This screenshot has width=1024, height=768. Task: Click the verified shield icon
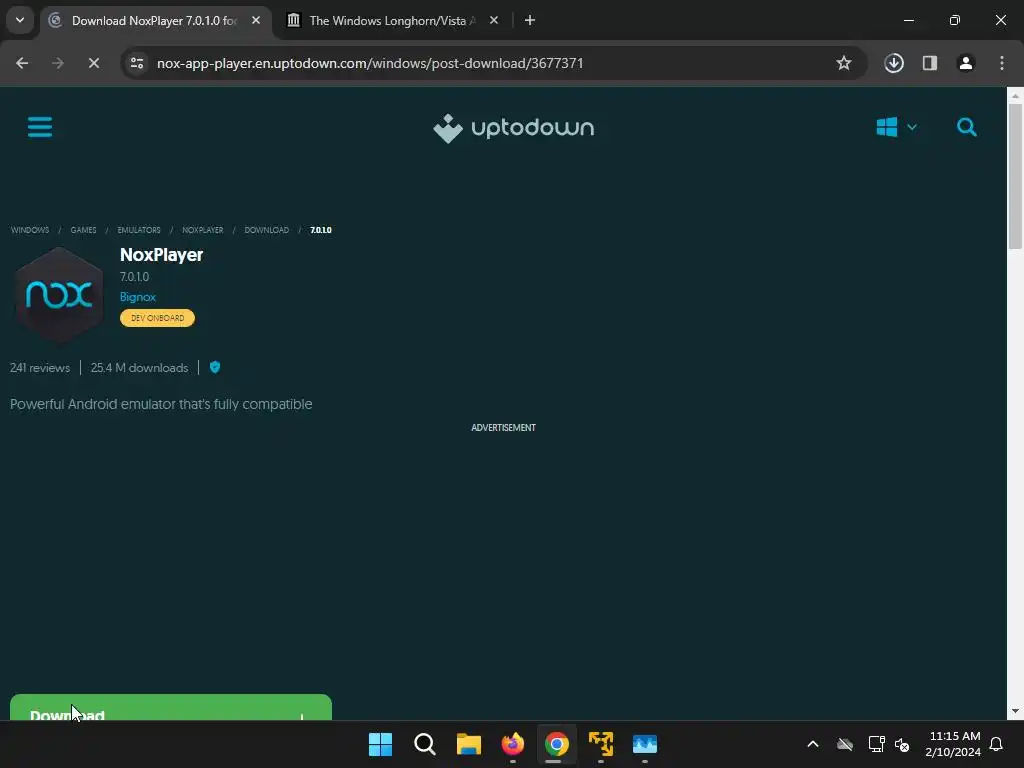[x=215, y=367]
